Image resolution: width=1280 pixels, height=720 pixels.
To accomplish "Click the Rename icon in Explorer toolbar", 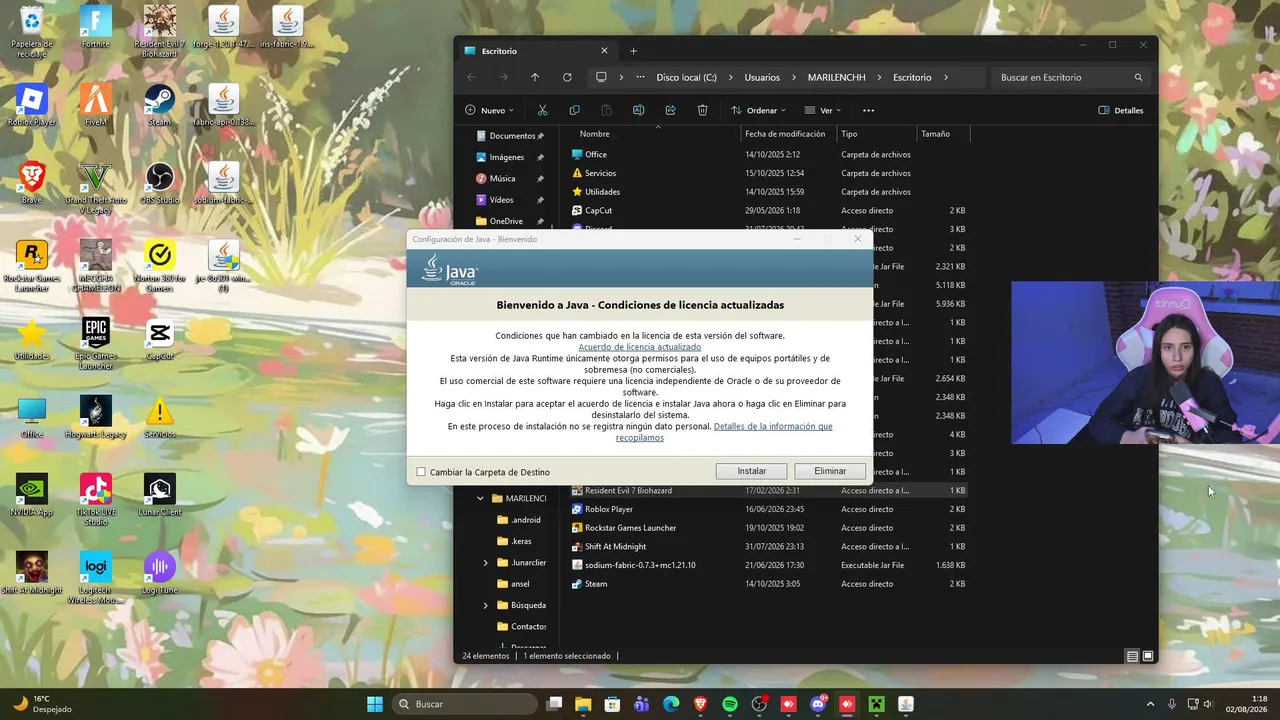I will click(638, 110).
